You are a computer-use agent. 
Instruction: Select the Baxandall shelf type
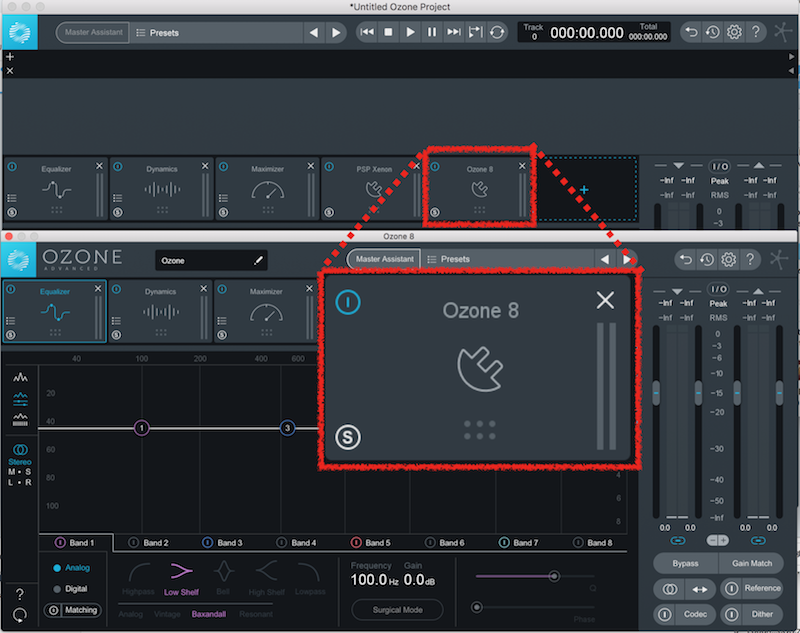coord(209,614)
